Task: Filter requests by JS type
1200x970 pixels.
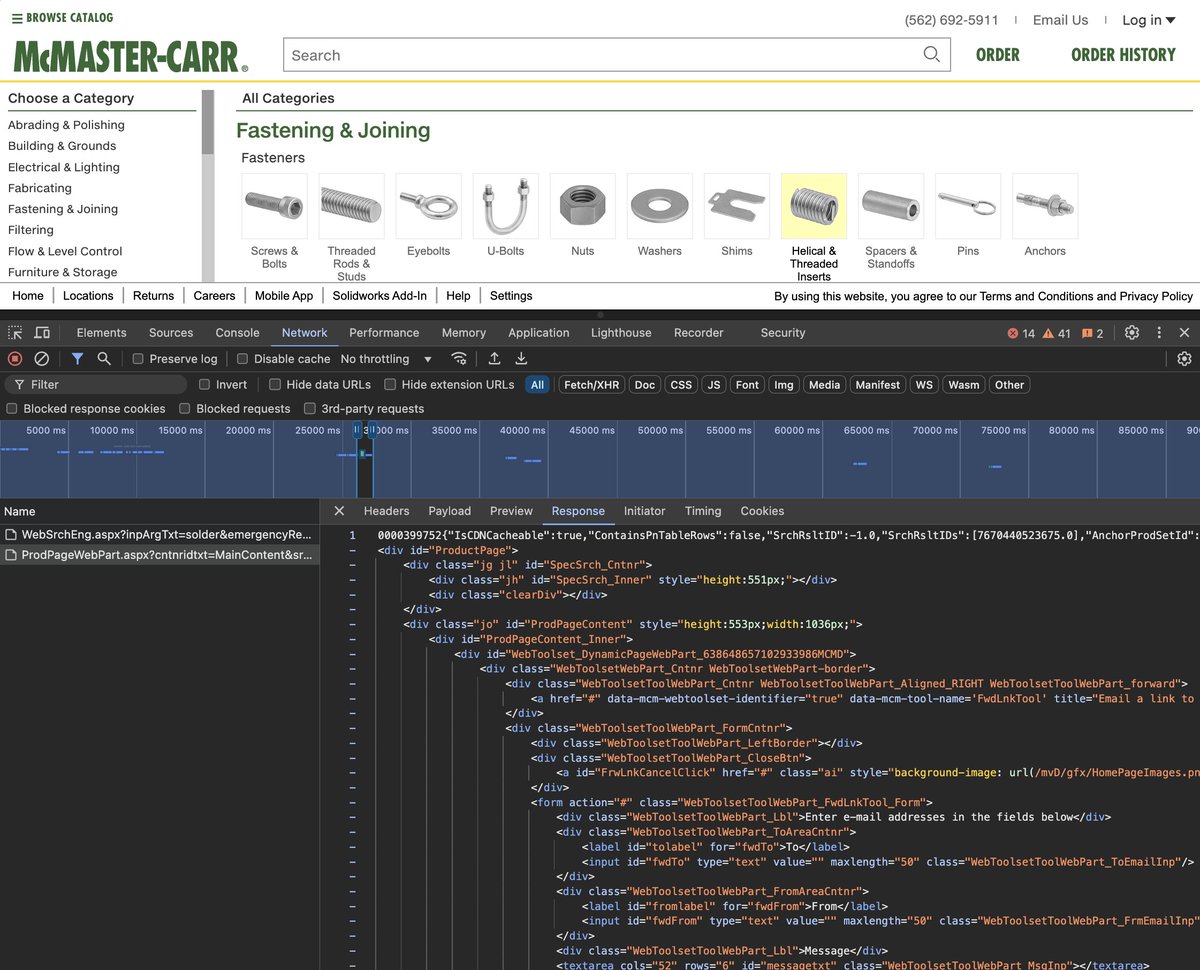Action: pyautogui.click(x=713, y=385)
